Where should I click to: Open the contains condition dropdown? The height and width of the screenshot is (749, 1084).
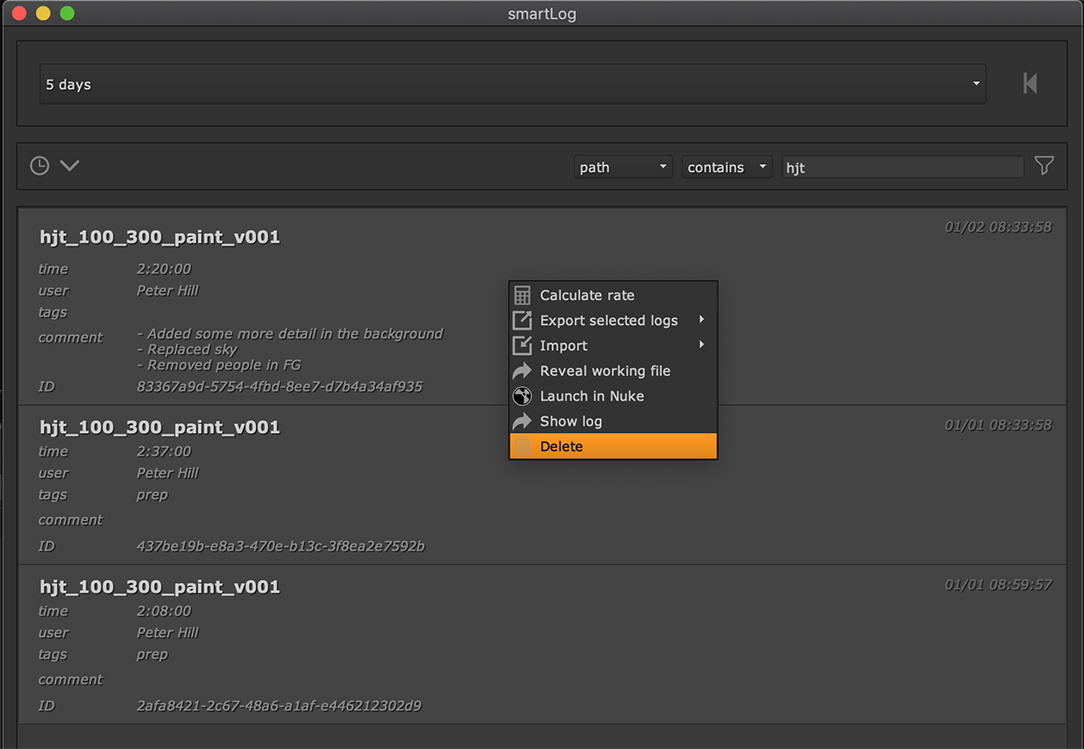coord(727,167)
